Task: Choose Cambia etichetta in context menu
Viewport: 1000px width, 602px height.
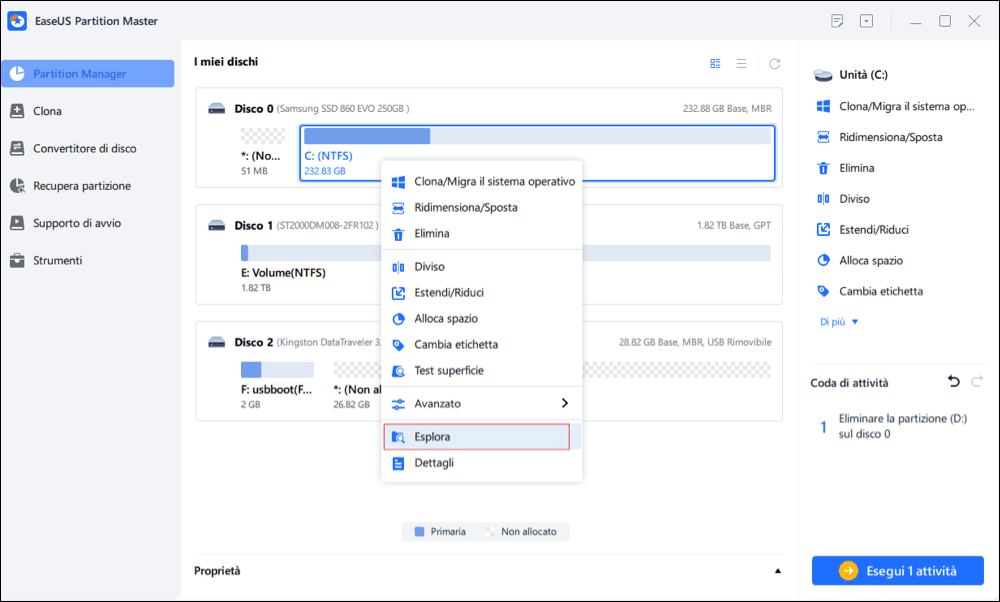Action: pyautogui.click(x=482, y=344)
